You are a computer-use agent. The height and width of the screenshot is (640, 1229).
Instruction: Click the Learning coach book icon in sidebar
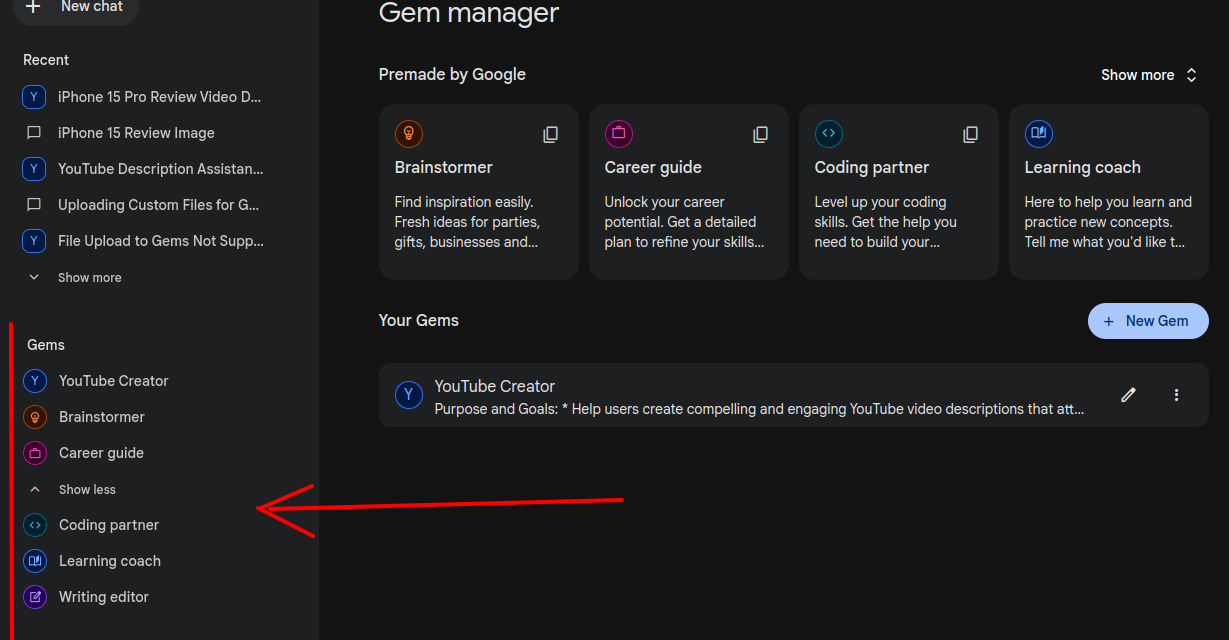pos(35,561)
